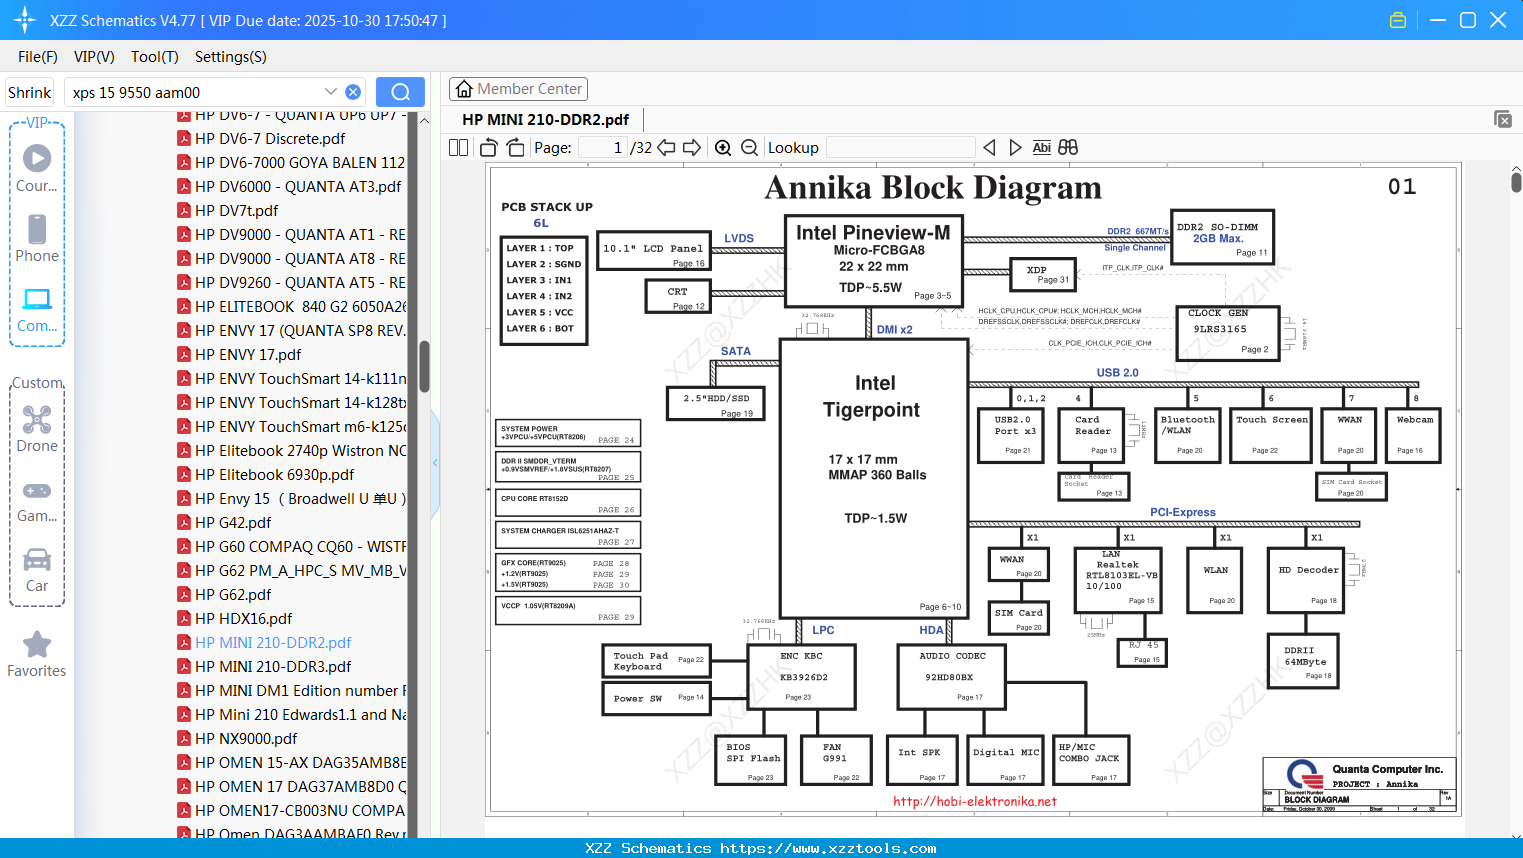Open the Tool(T) menu
The width and height of the screenshot is (1523, 858).
155,57
